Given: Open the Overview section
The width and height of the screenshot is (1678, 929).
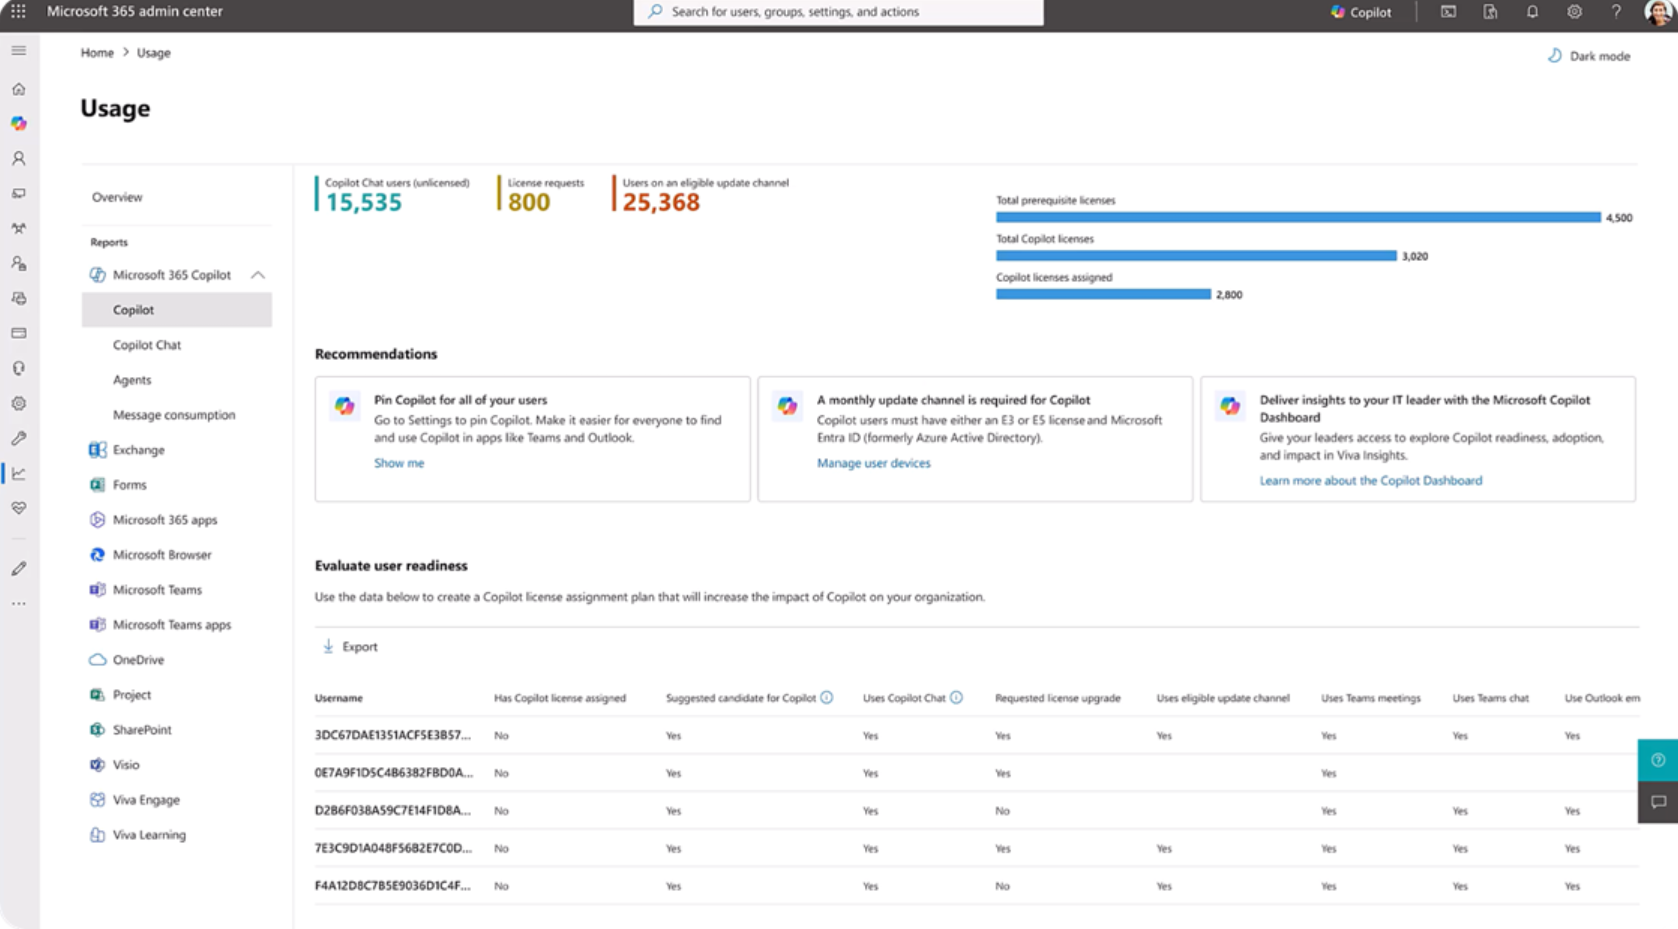Looking at the screenshot, I should click(117, 197).
